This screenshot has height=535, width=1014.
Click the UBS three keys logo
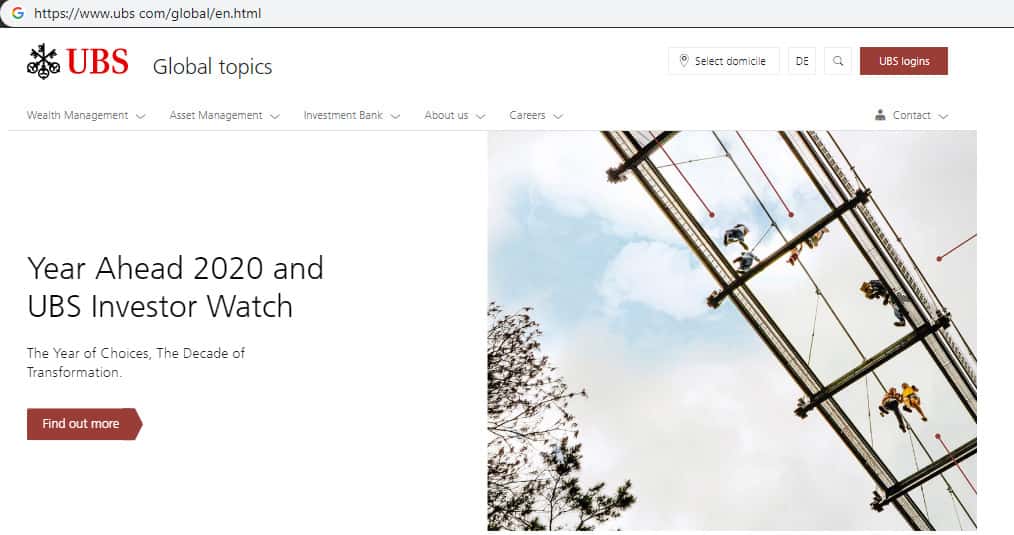tap(43, 61)
